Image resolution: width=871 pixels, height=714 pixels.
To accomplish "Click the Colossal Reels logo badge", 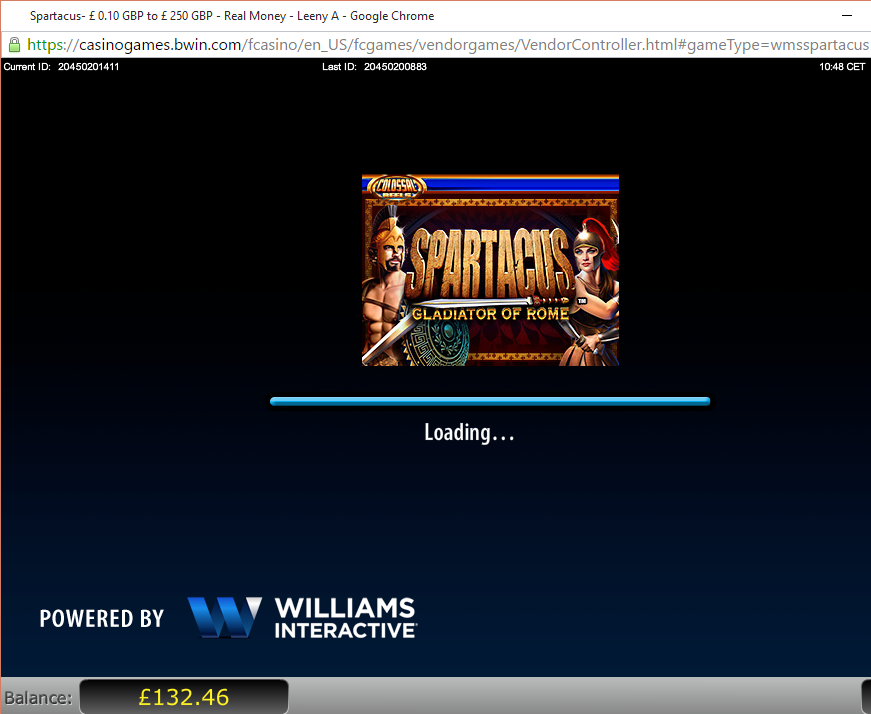I will click(397, 187).
